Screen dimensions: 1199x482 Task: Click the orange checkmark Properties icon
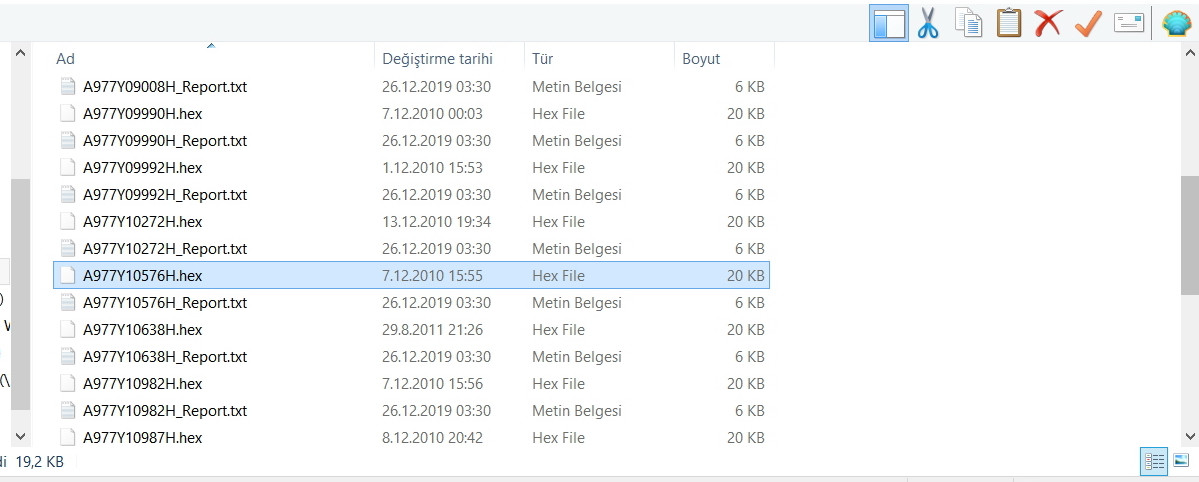tap(1088, 23)
